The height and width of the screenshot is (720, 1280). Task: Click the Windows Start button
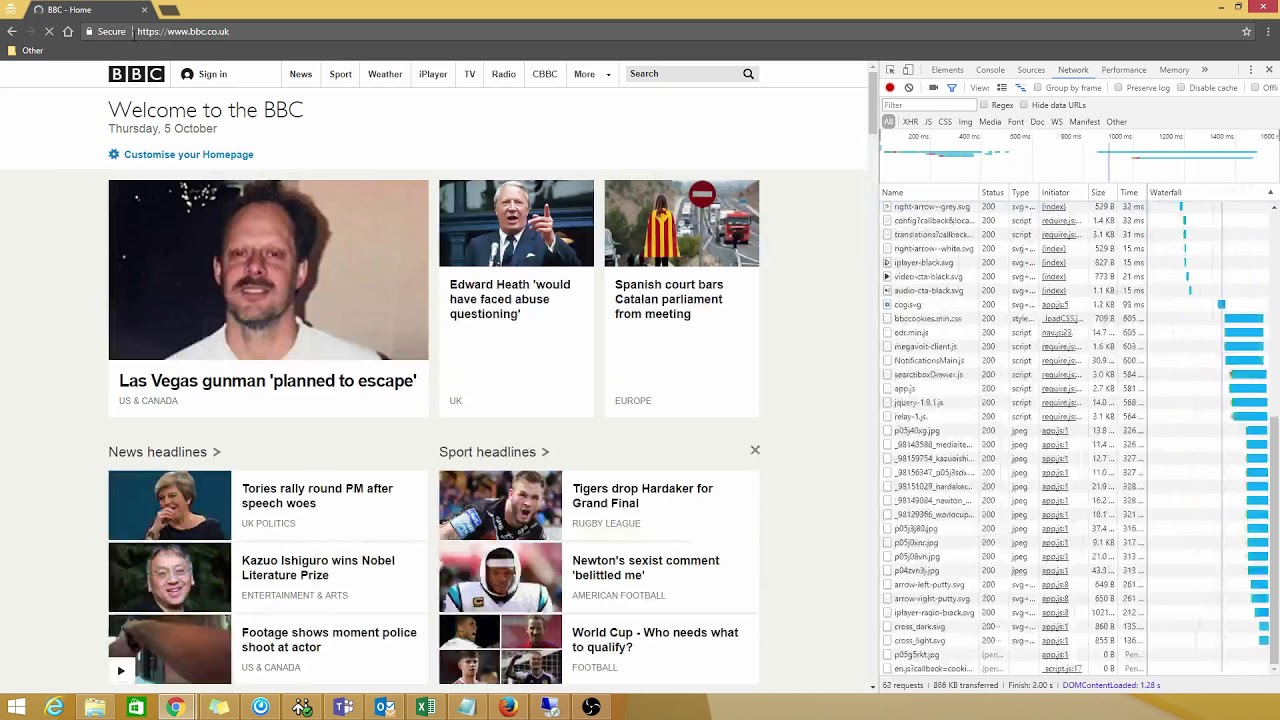[x=16, y=708]
